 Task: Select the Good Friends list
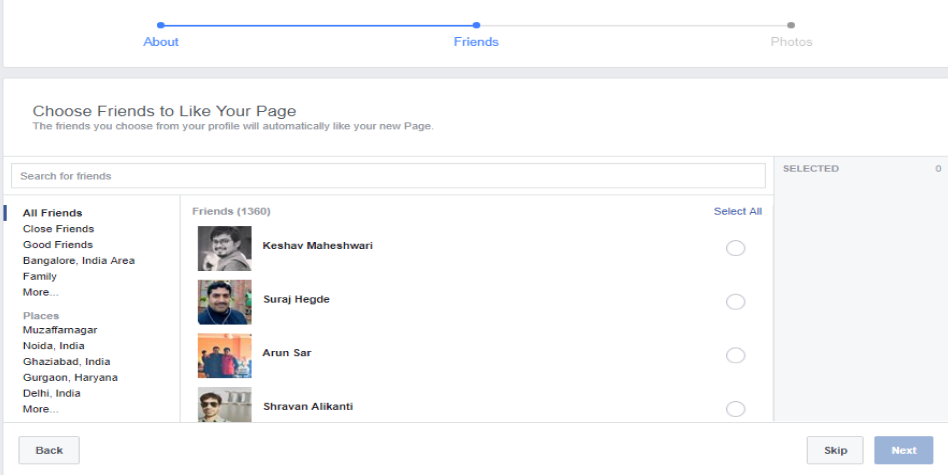58,244
